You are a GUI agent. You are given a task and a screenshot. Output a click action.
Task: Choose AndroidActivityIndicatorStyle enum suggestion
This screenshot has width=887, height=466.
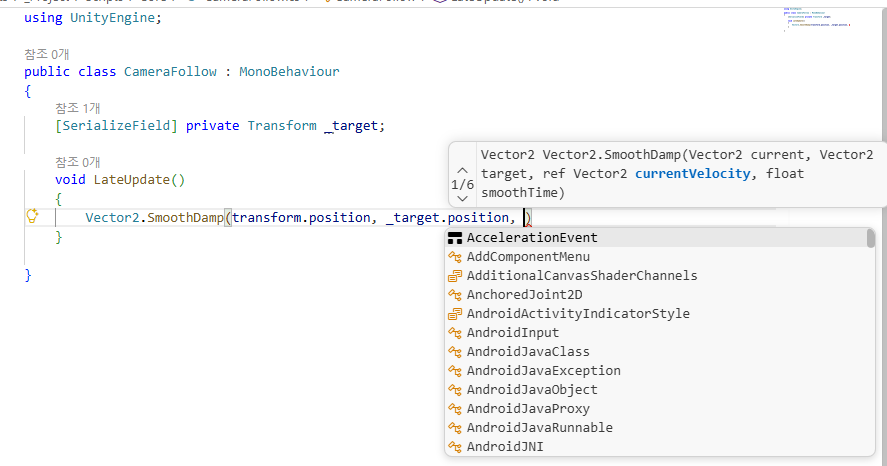[656, 314]
